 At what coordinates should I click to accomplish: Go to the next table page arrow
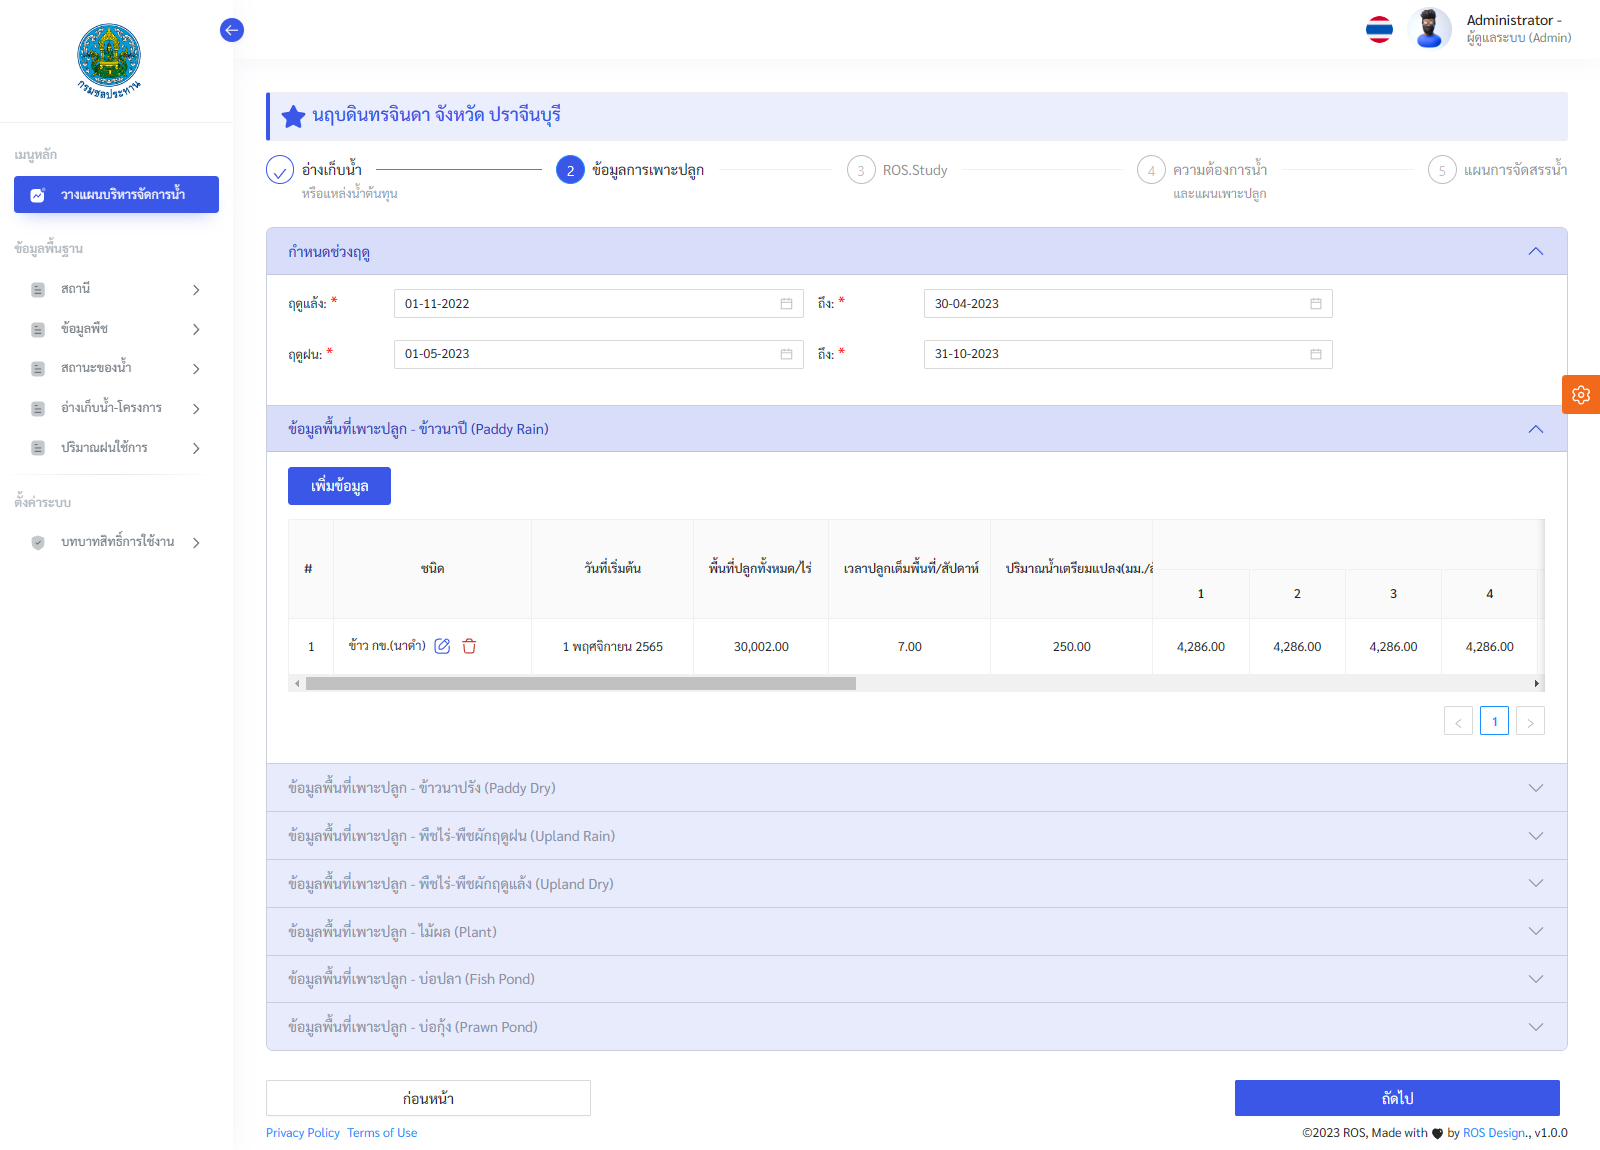1530,721
